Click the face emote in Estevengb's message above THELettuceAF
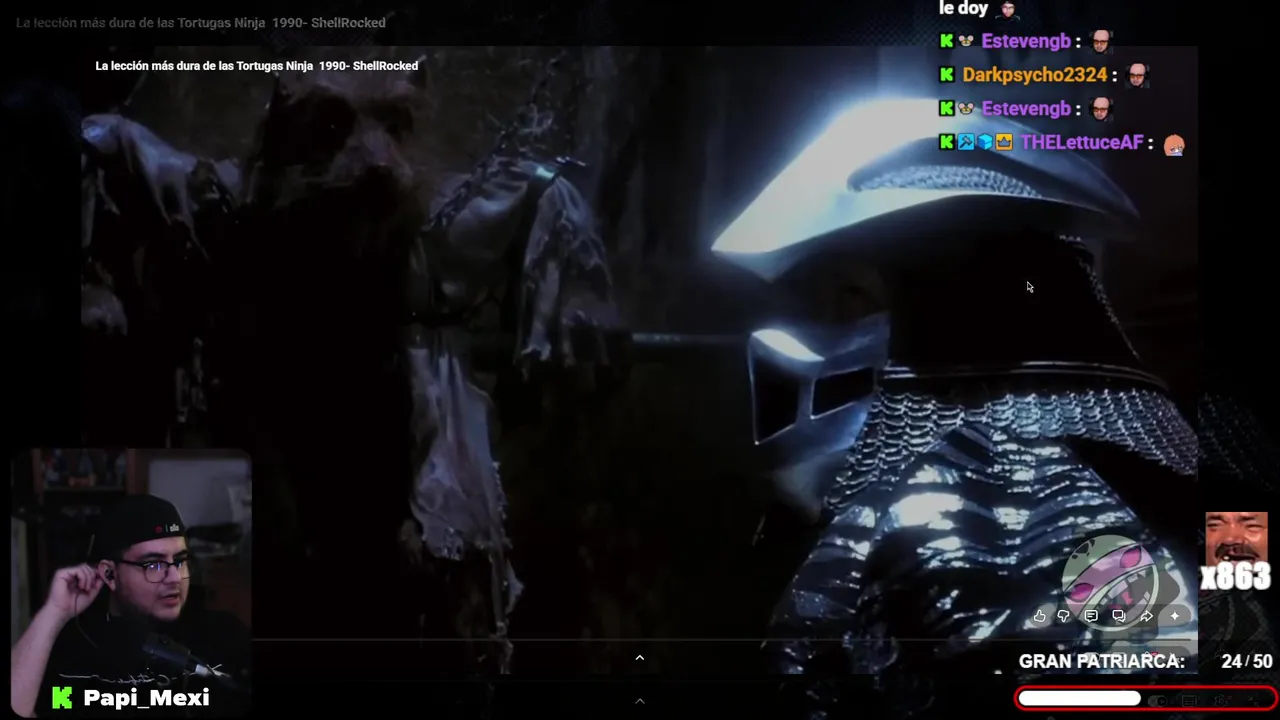Viewport: 1280px width, 720px height. click(x=1101, y=109)
